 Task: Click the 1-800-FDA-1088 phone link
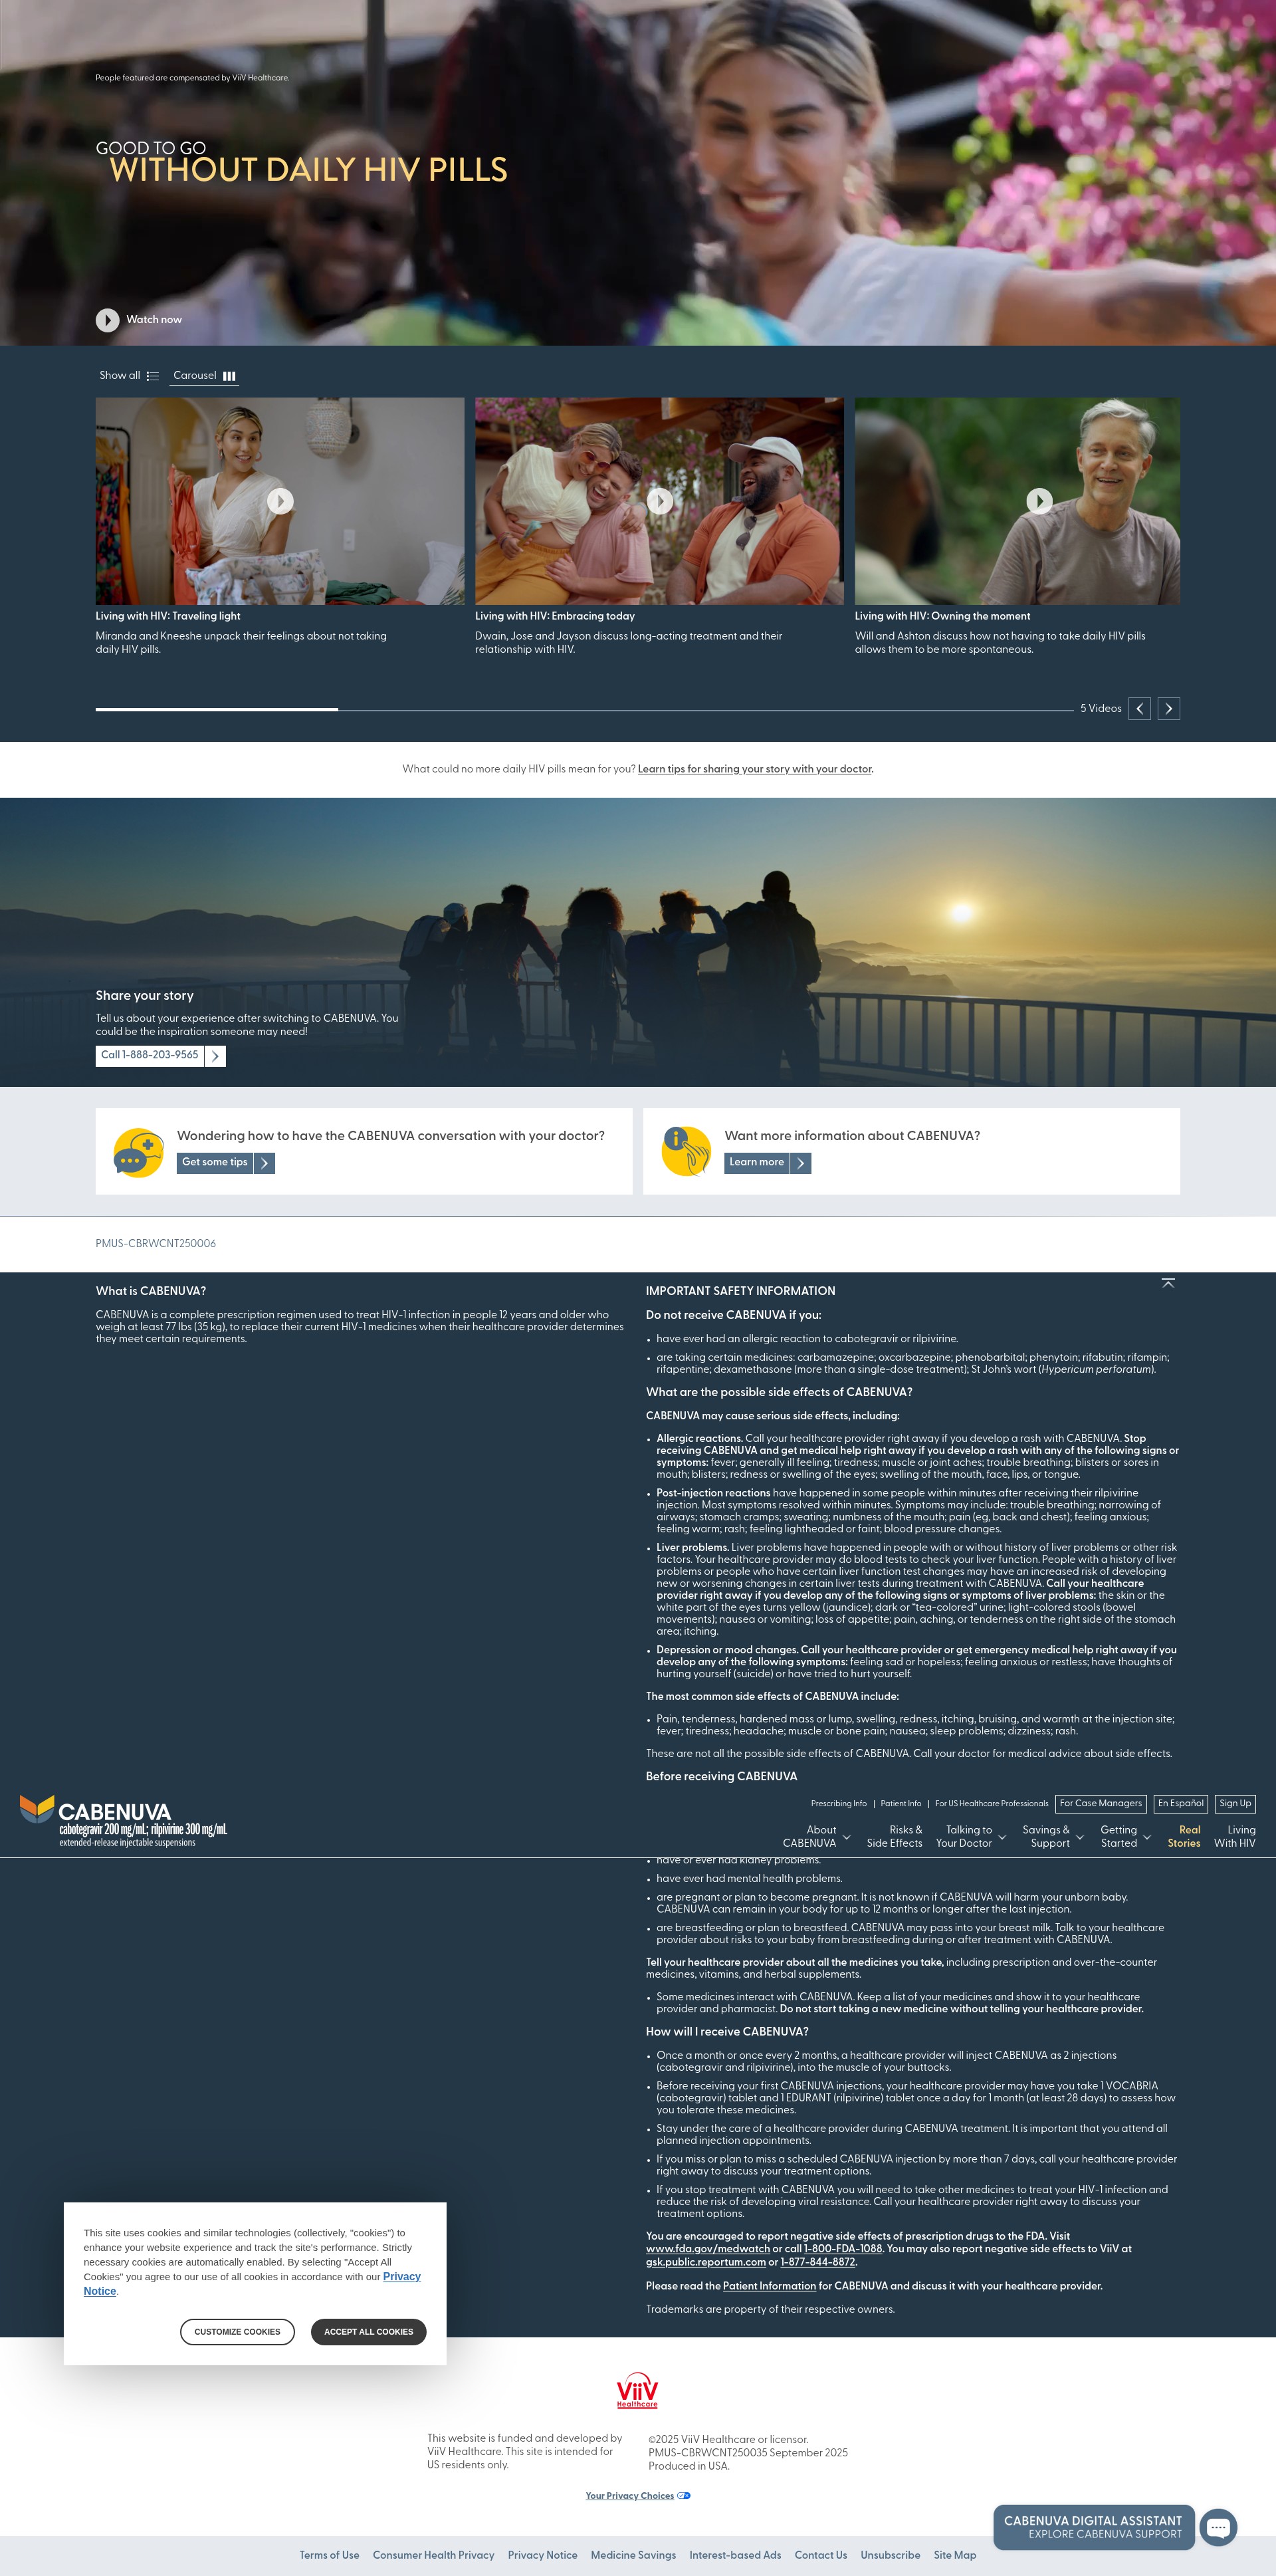843,2249
